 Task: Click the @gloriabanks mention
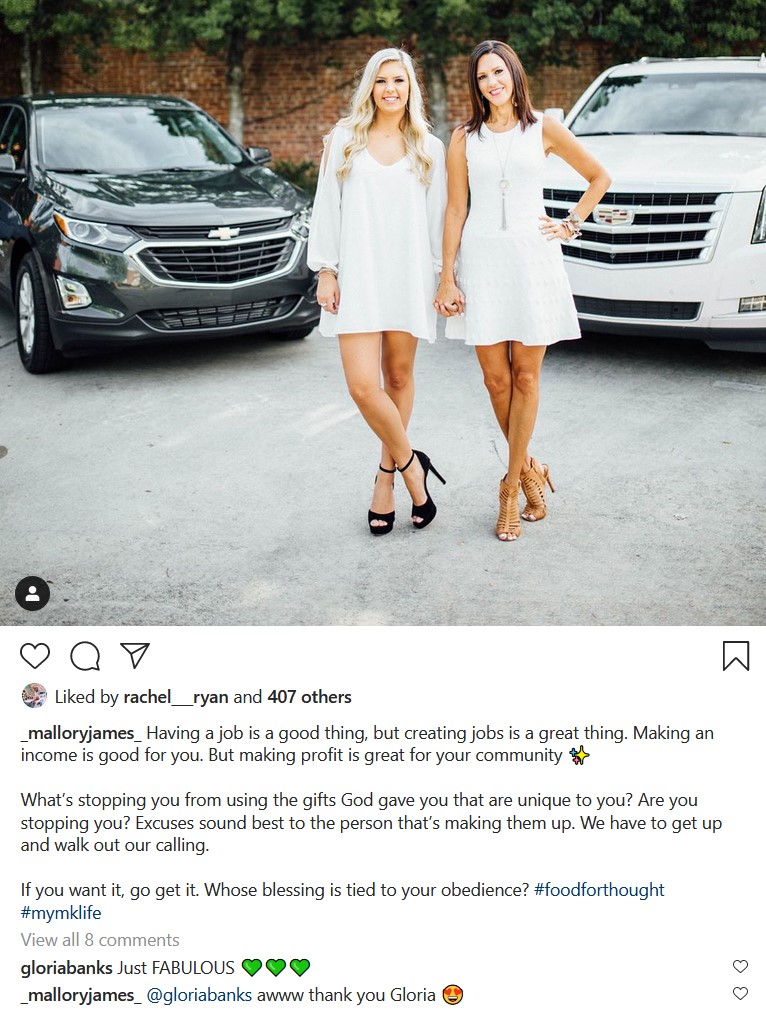[199, 995]
